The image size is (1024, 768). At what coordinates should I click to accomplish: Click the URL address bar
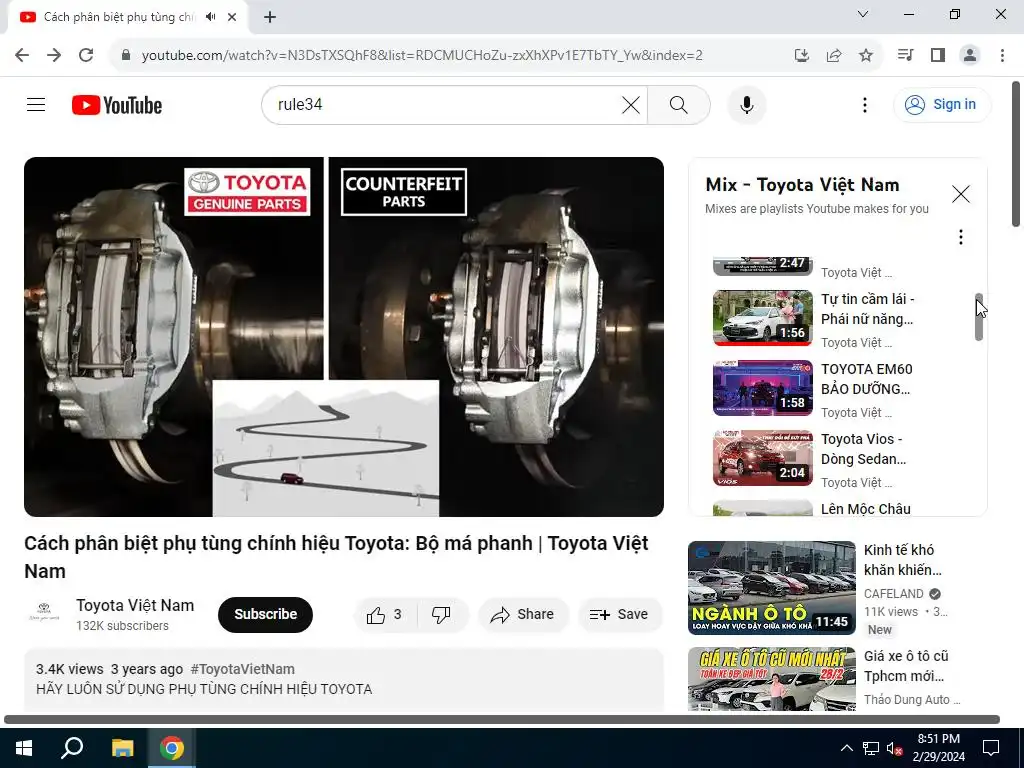click(422, 56)
